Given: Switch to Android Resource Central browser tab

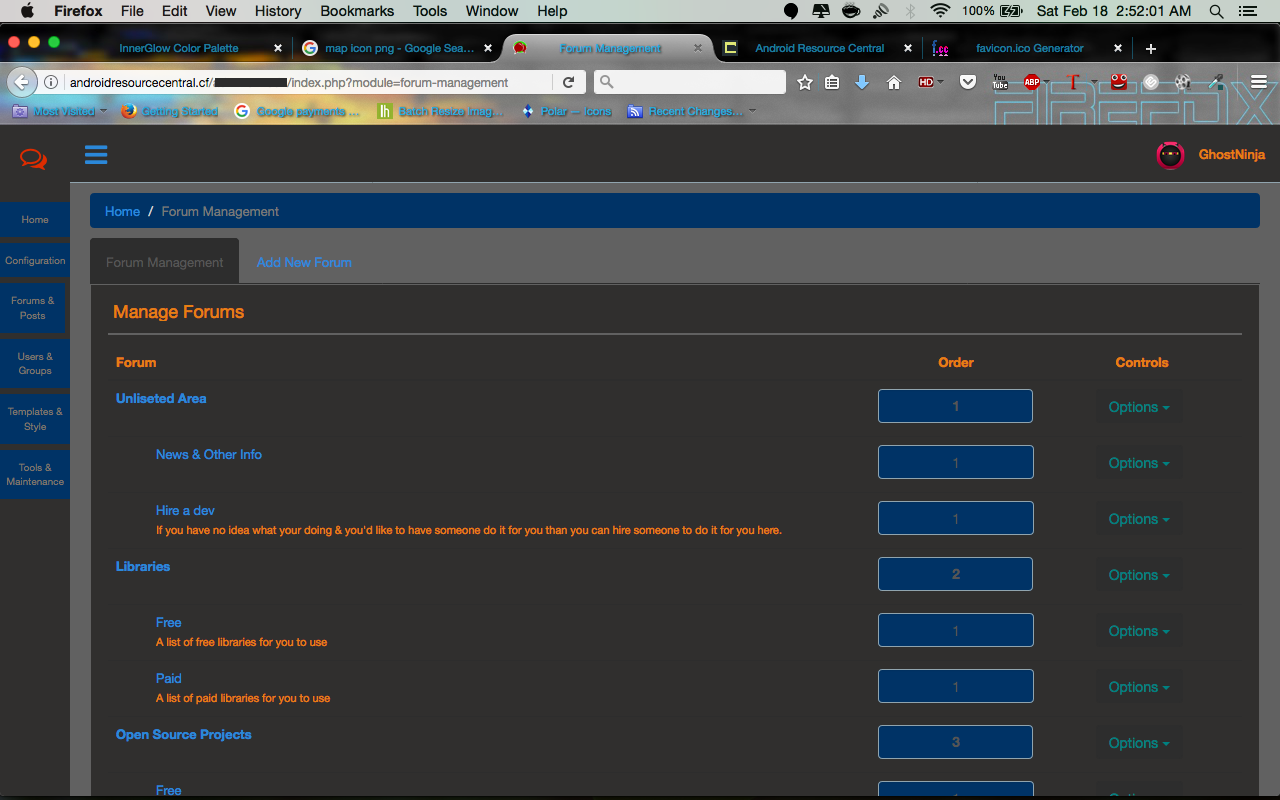Looking at the screenshot, I should point(819,48).
